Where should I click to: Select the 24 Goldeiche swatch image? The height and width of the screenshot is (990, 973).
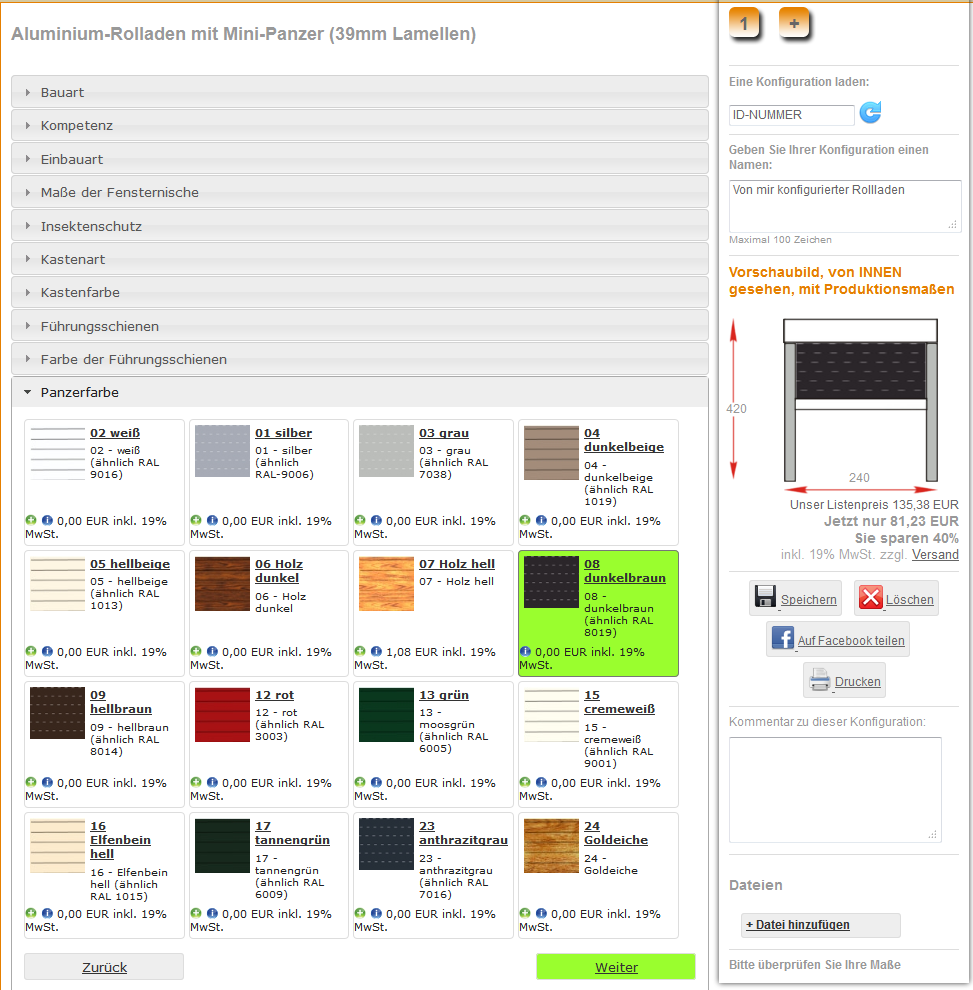(x=551, y=846)
